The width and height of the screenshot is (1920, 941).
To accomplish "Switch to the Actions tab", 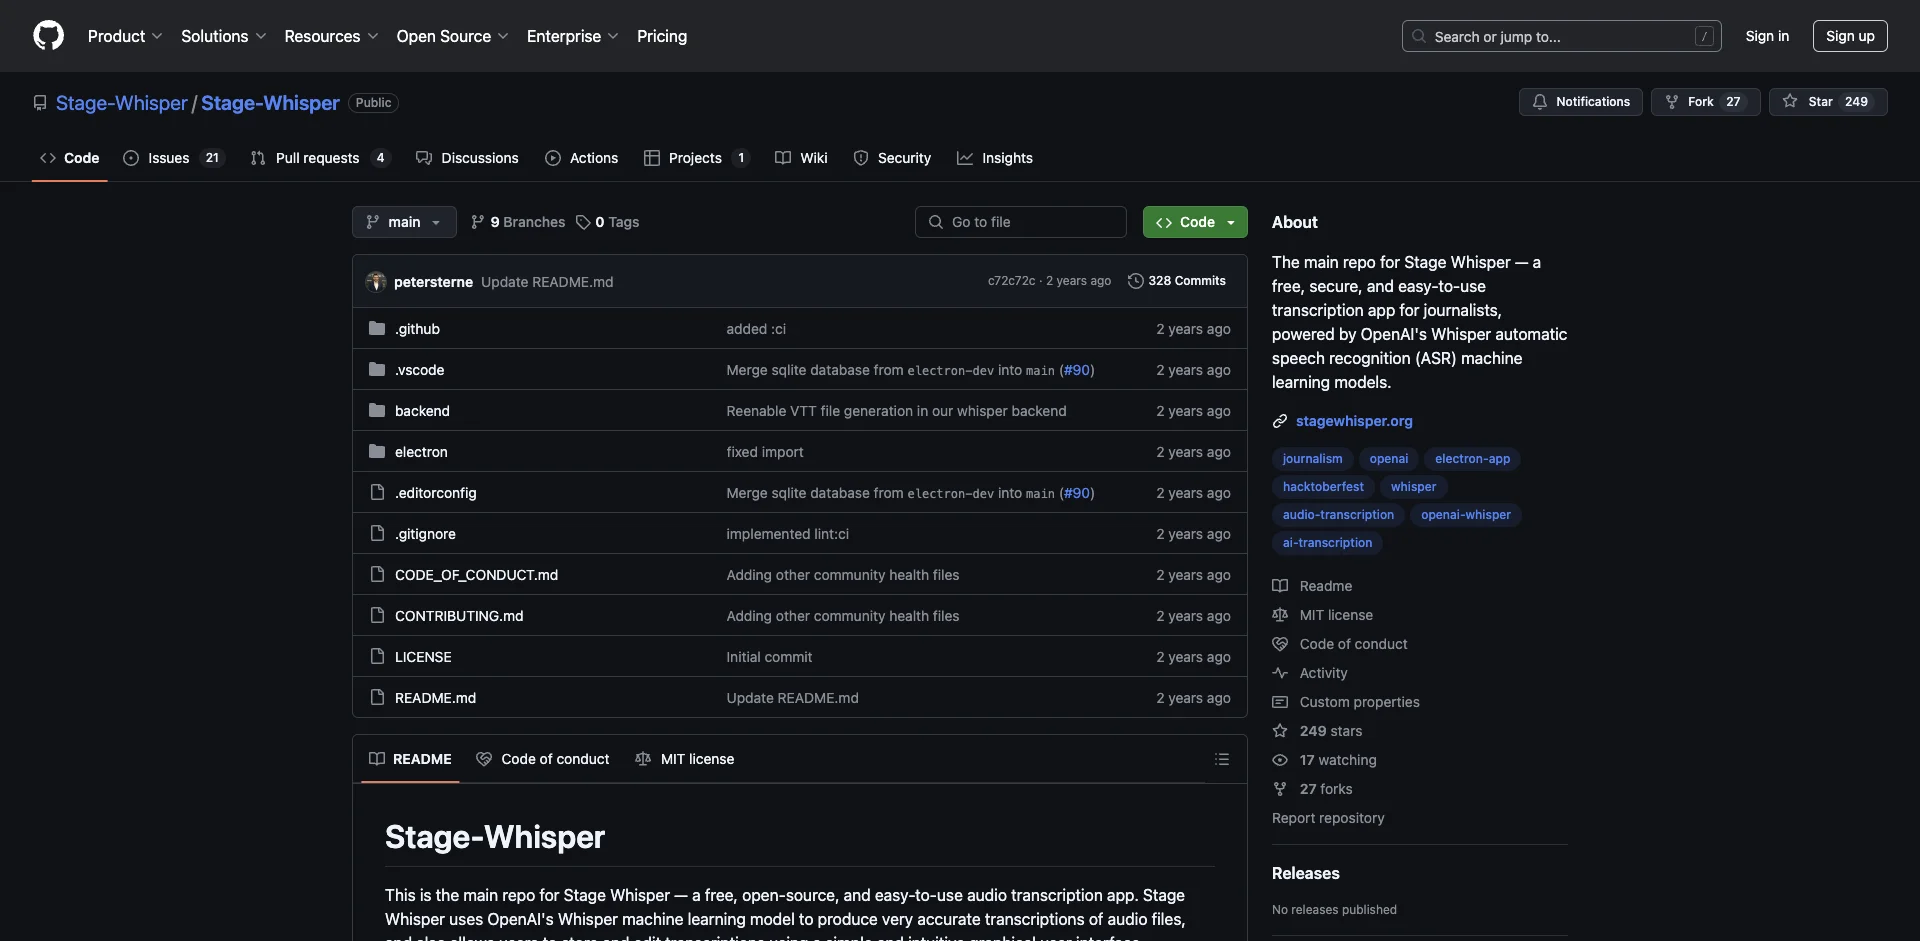I will coord(582,158).
